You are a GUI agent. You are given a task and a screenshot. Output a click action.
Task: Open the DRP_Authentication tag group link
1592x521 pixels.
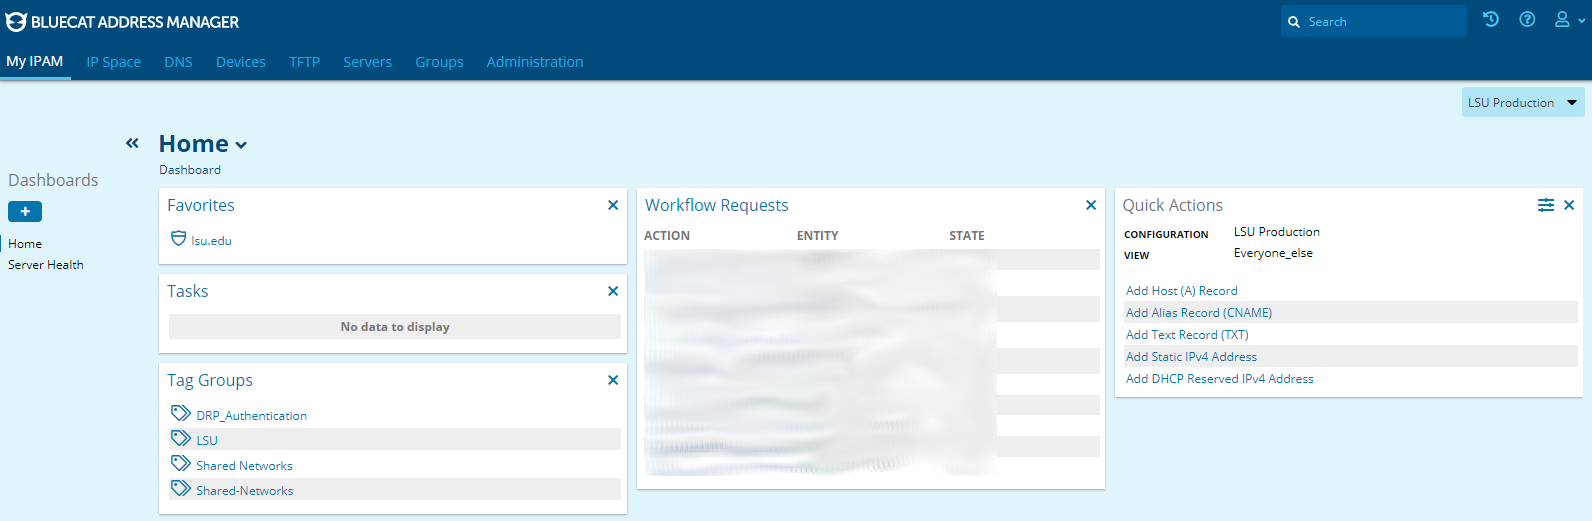pos(252,416)
